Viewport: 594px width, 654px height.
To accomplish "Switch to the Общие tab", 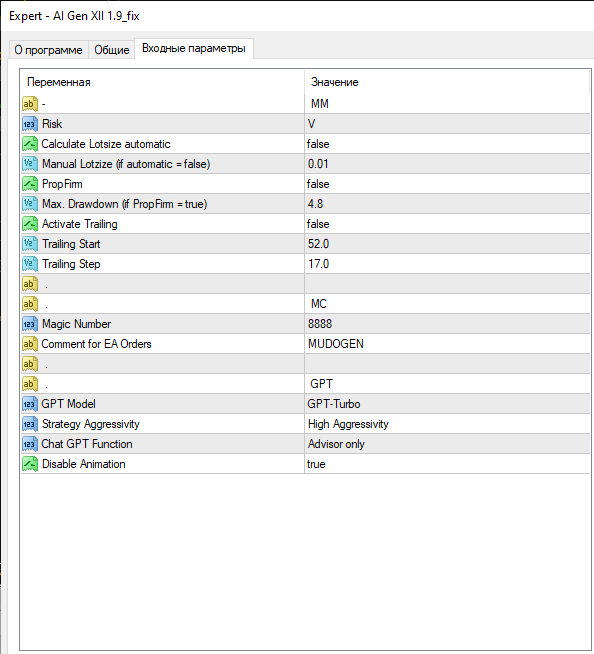I will tap(112, 50).
